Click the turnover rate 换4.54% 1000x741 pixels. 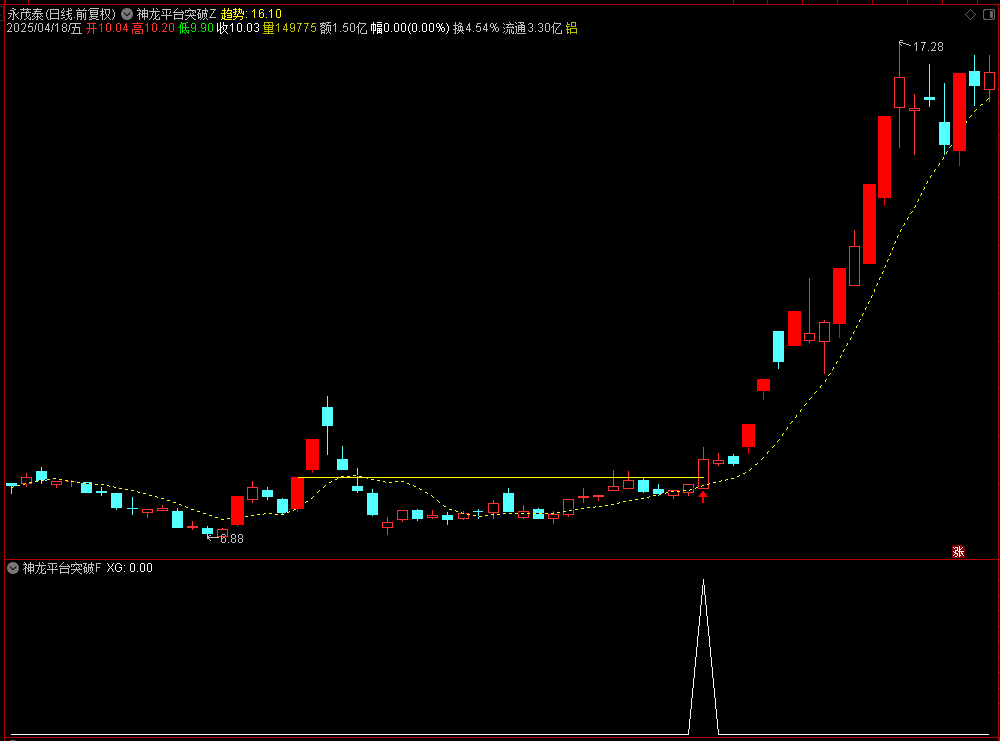pyautogui.click(x=476, y=28)
